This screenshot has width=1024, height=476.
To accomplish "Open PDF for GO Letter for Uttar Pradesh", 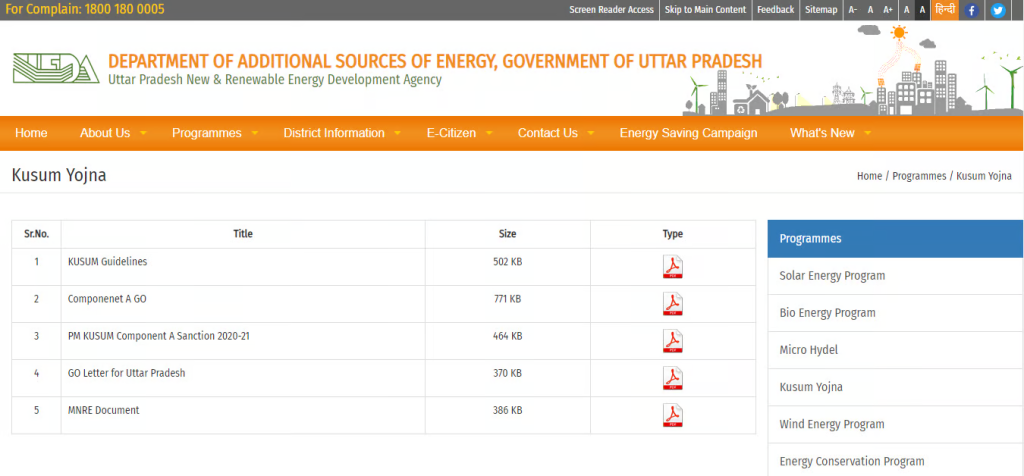I will (x=673, y=379).
